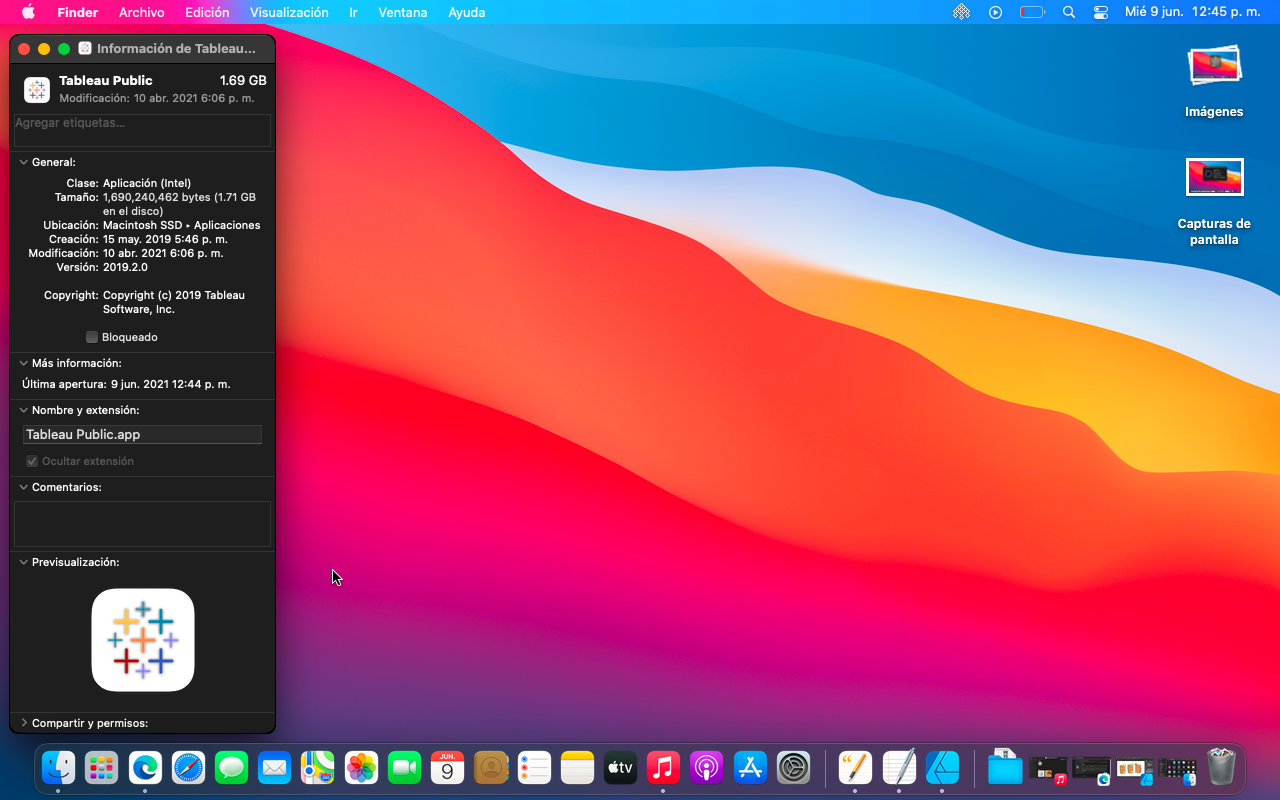
Task: Click the Tableau Public.app name field
Action: pyautogui.click(x=142, y=434)
